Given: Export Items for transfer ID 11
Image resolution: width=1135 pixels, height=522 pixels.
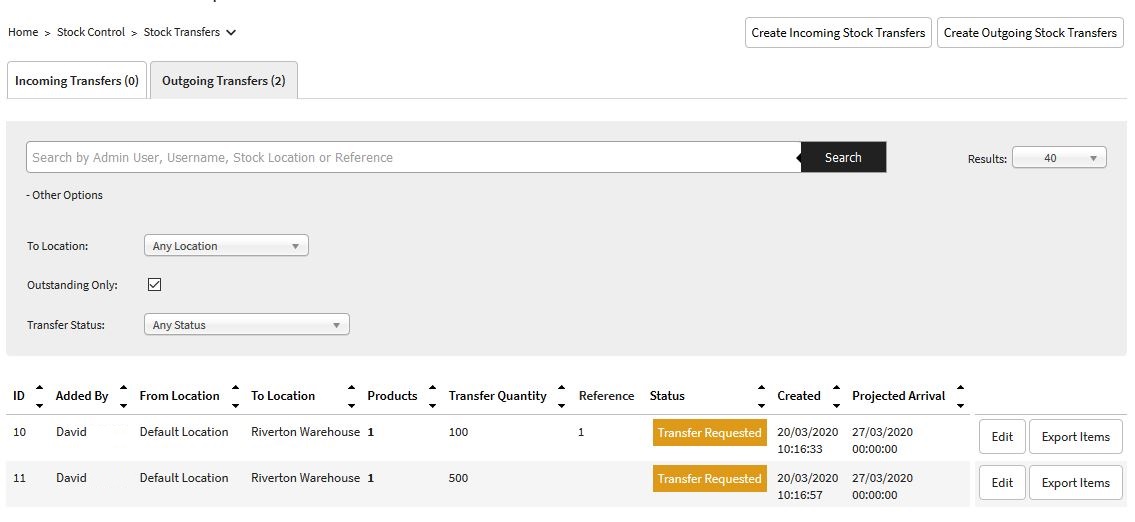Looking at the screenshot, I should [x=1075, y=483].
